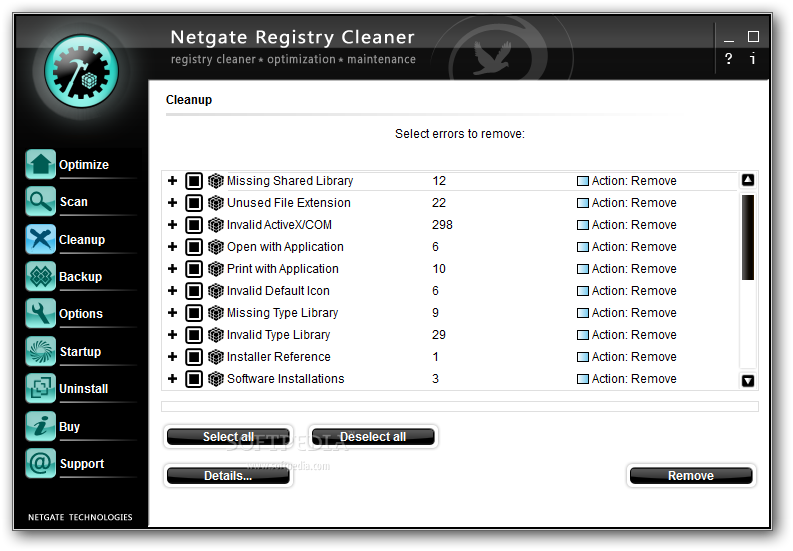The height and width of the screenshot is (551, 793).
Task: Click the Uninstall icon in sidebar
Action: click(x=40, y=388)
